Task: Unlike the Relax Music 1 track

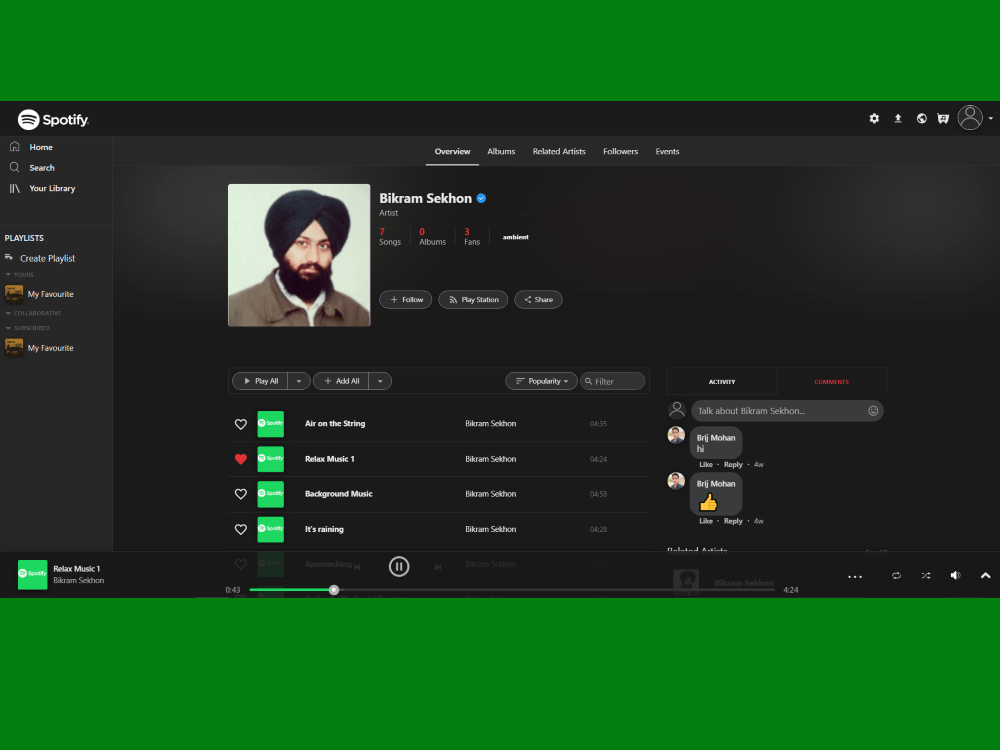Action: (240, 458)
